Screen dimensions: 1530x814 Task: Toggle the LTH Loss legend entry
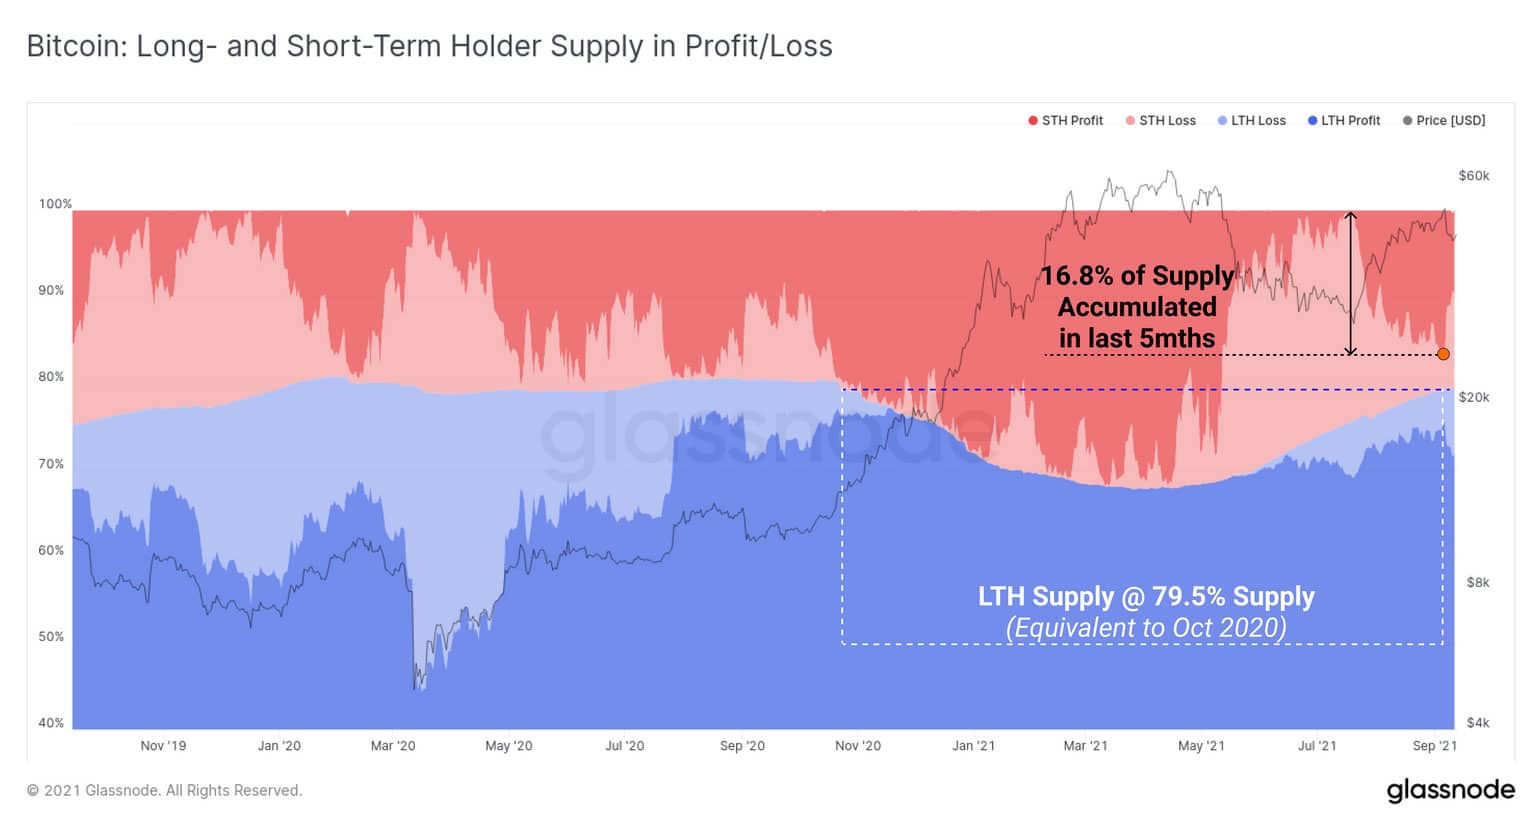(1251, 120)
